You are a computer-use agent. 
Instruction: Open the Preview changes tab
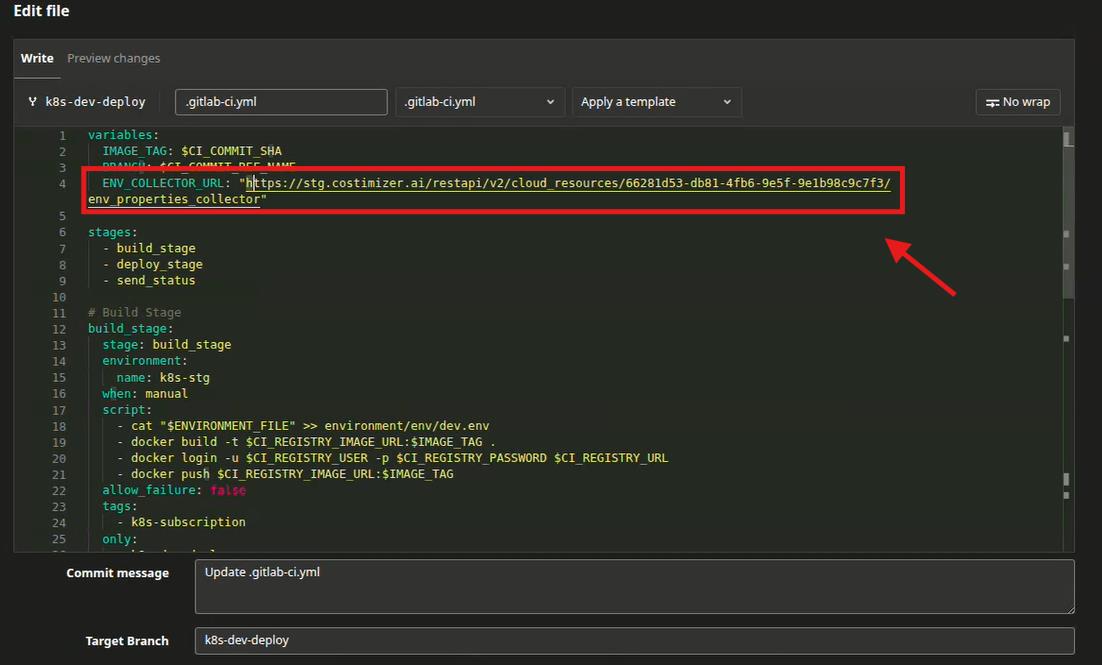click(113, 58)
